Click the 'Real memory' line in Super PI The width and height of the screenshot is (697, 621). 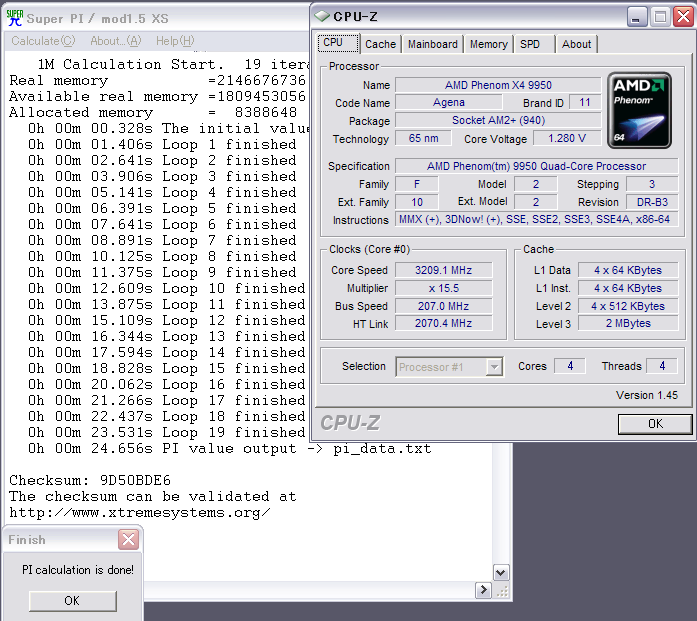click(x=158, y=80)
